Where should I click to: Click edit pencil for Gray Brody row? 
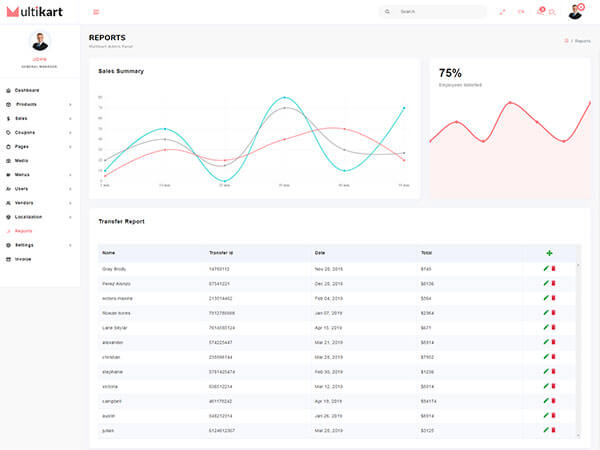point(545,268)
